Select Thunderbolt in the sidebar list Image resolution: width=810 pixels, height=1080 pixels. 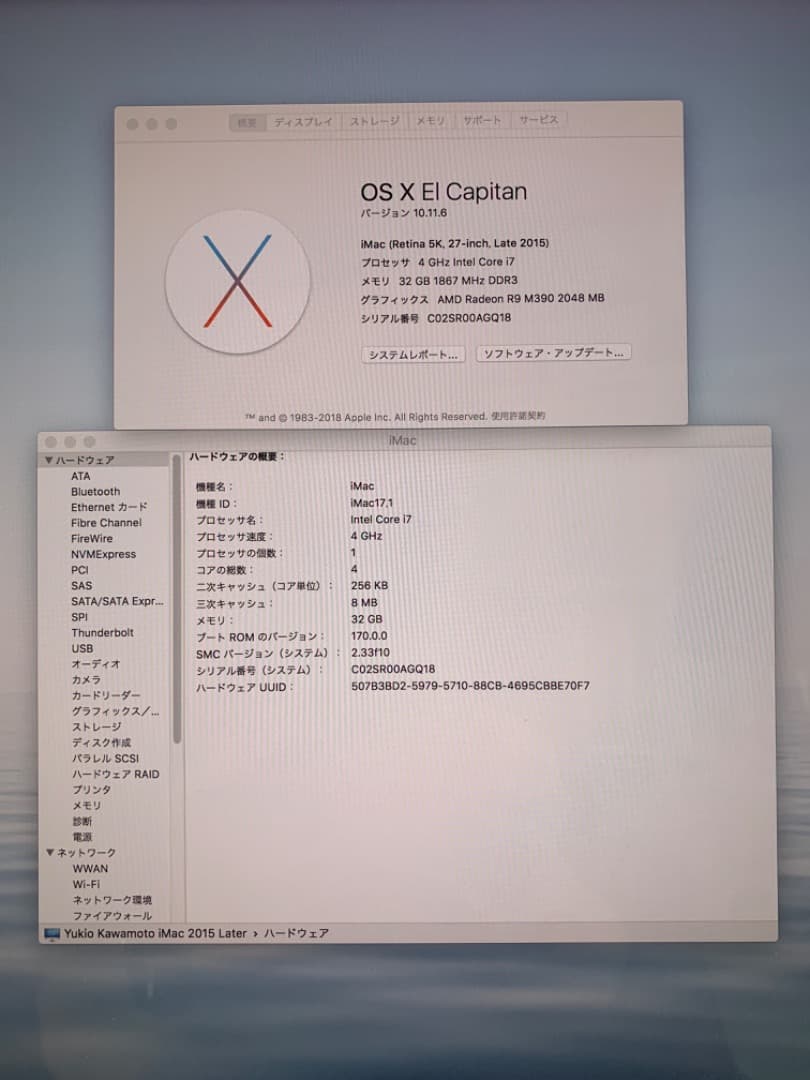pos(102,633)
